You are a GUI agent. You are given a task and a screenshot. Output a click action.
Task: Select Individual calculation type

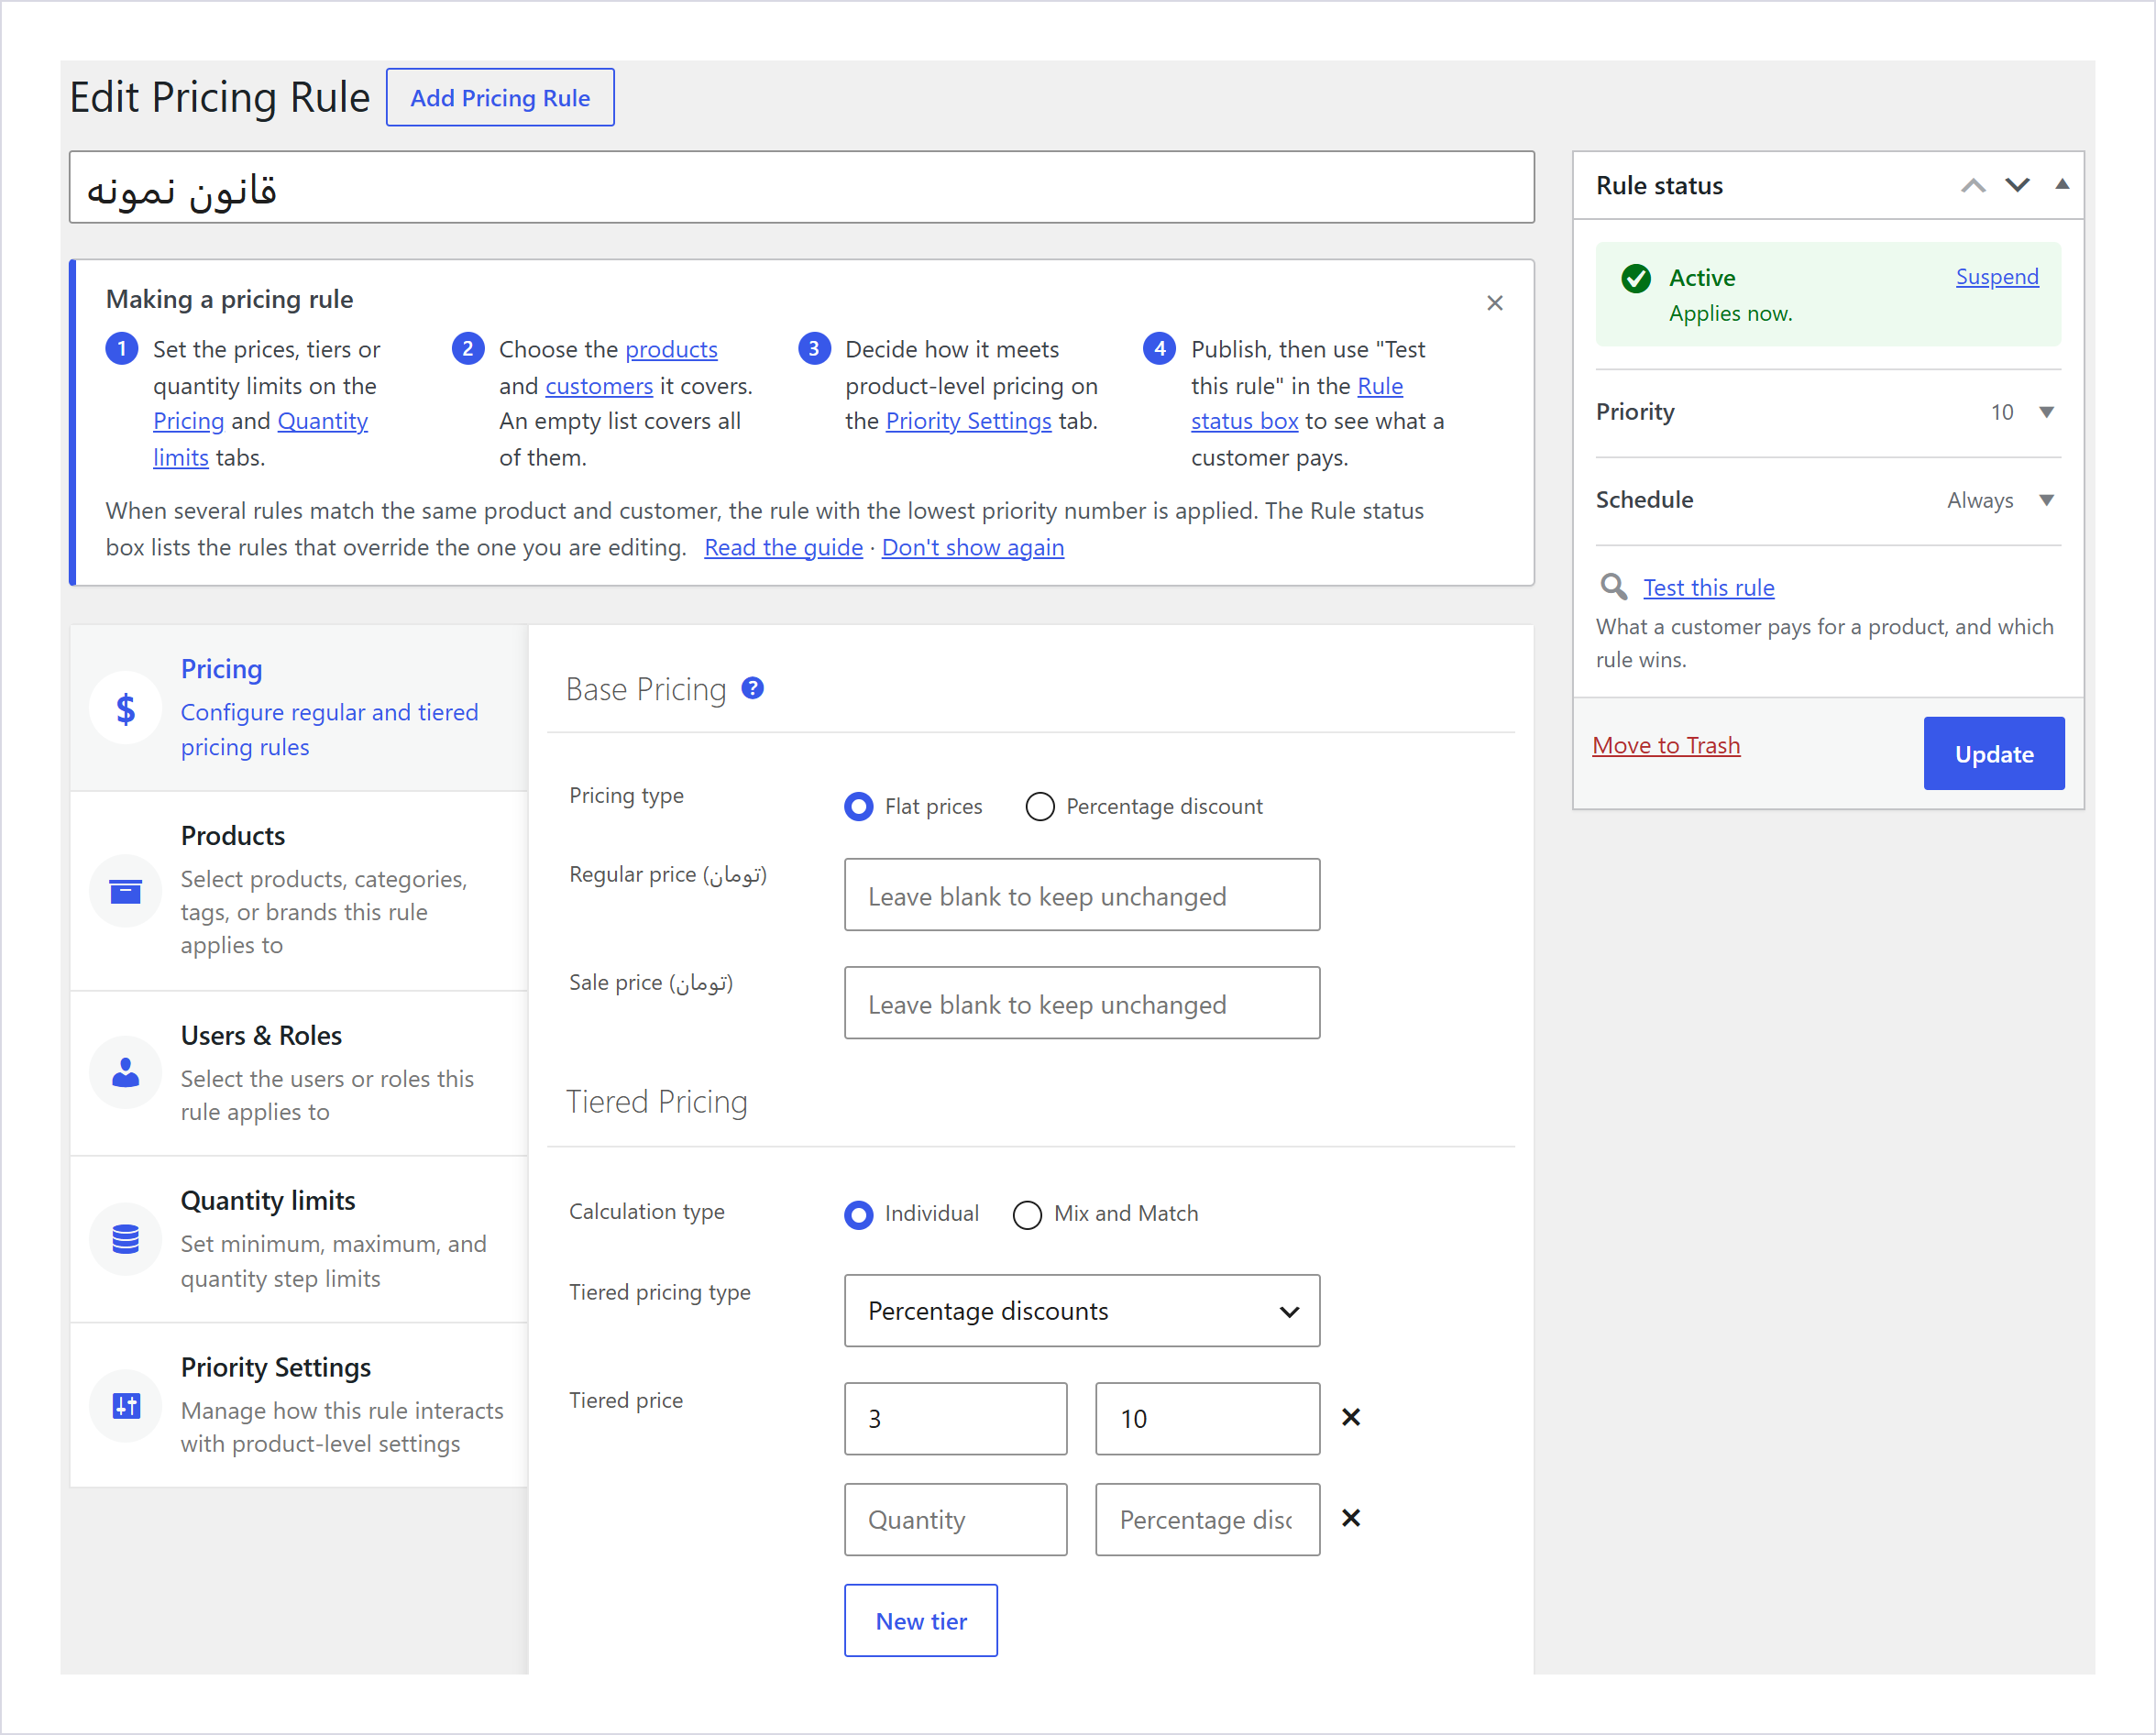[859, 1214]
